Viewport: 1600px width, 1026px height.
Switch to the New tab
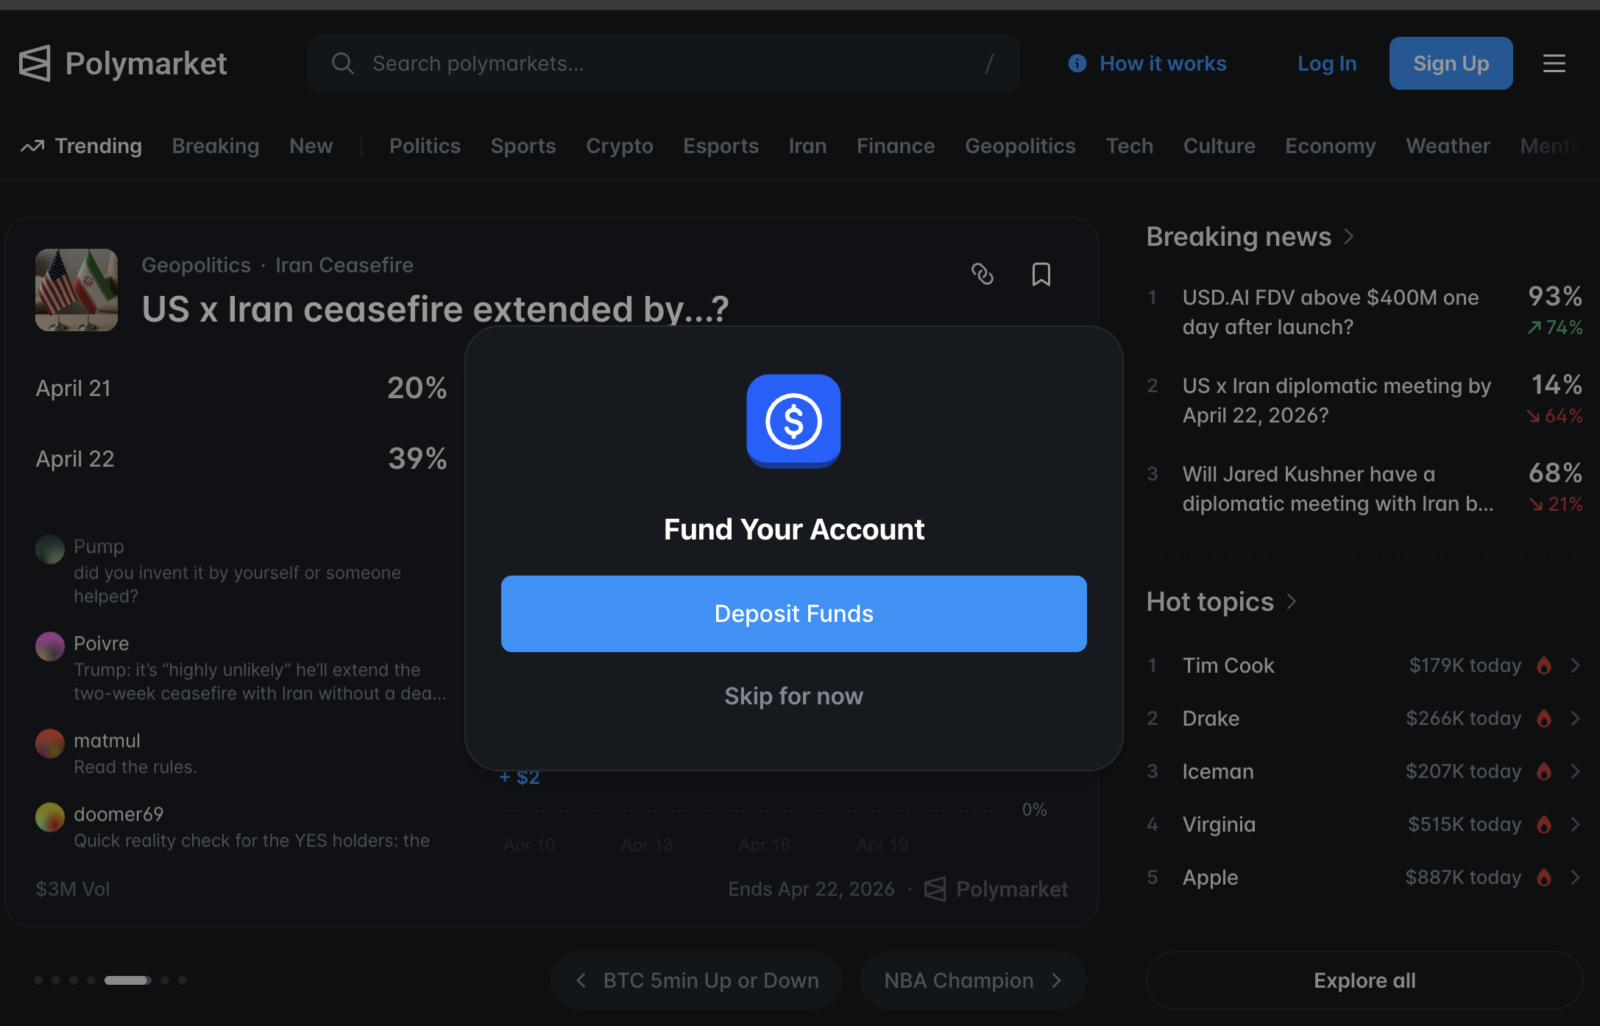(x=311, y=146)
